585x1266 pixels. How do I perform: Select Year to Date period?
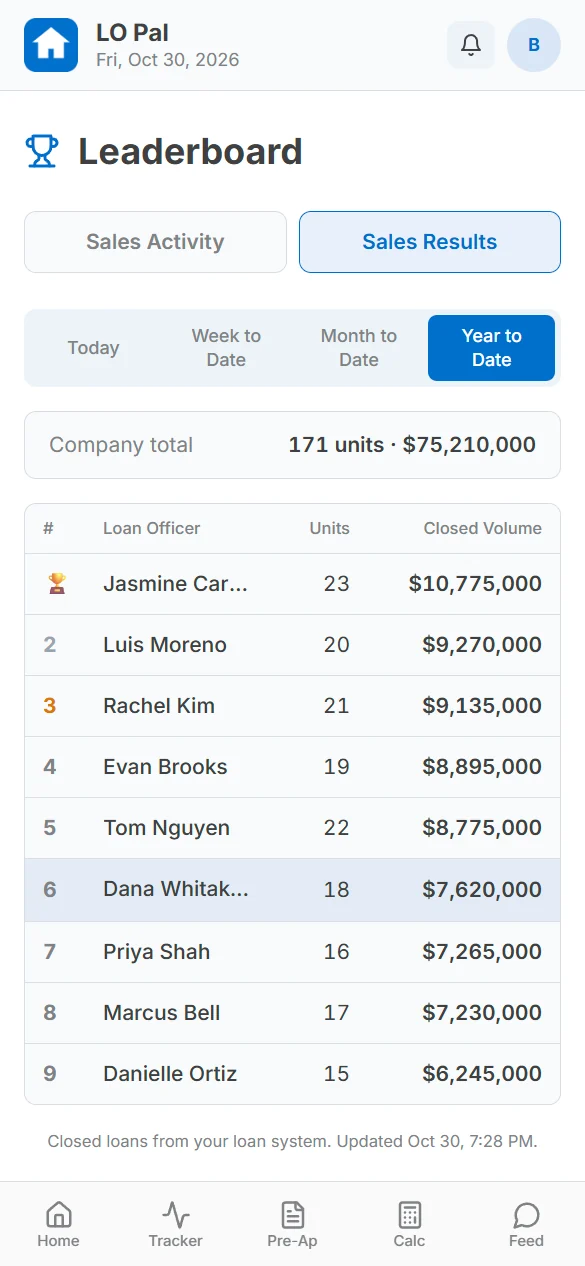coord(491,348)
